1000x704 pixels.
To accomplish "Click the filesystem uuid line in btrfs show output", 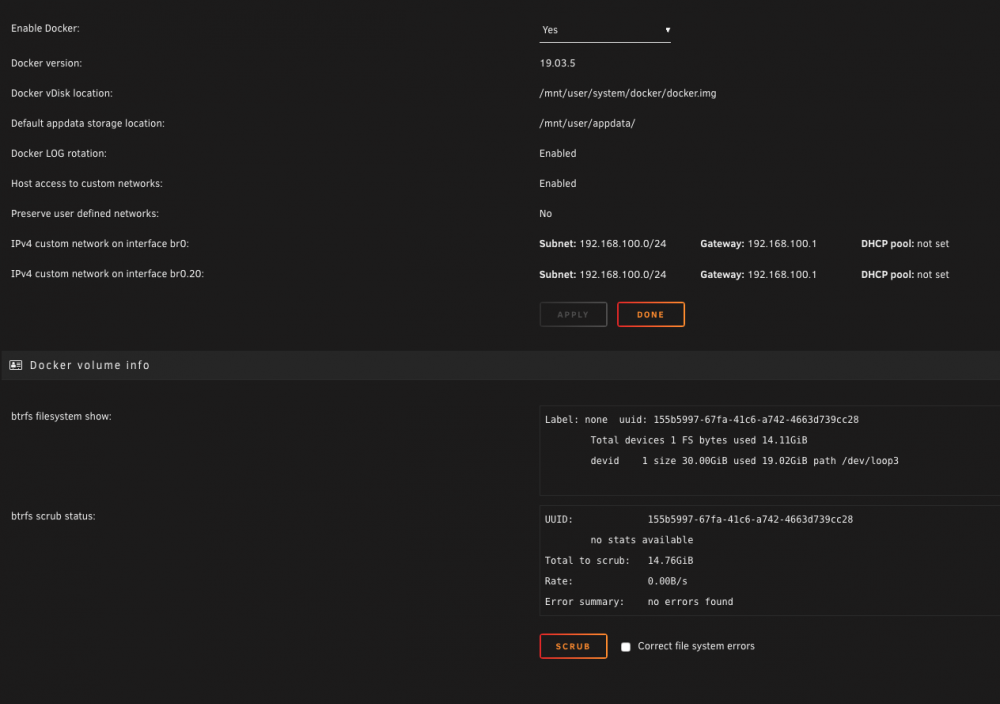I will [x=702, y=420].
